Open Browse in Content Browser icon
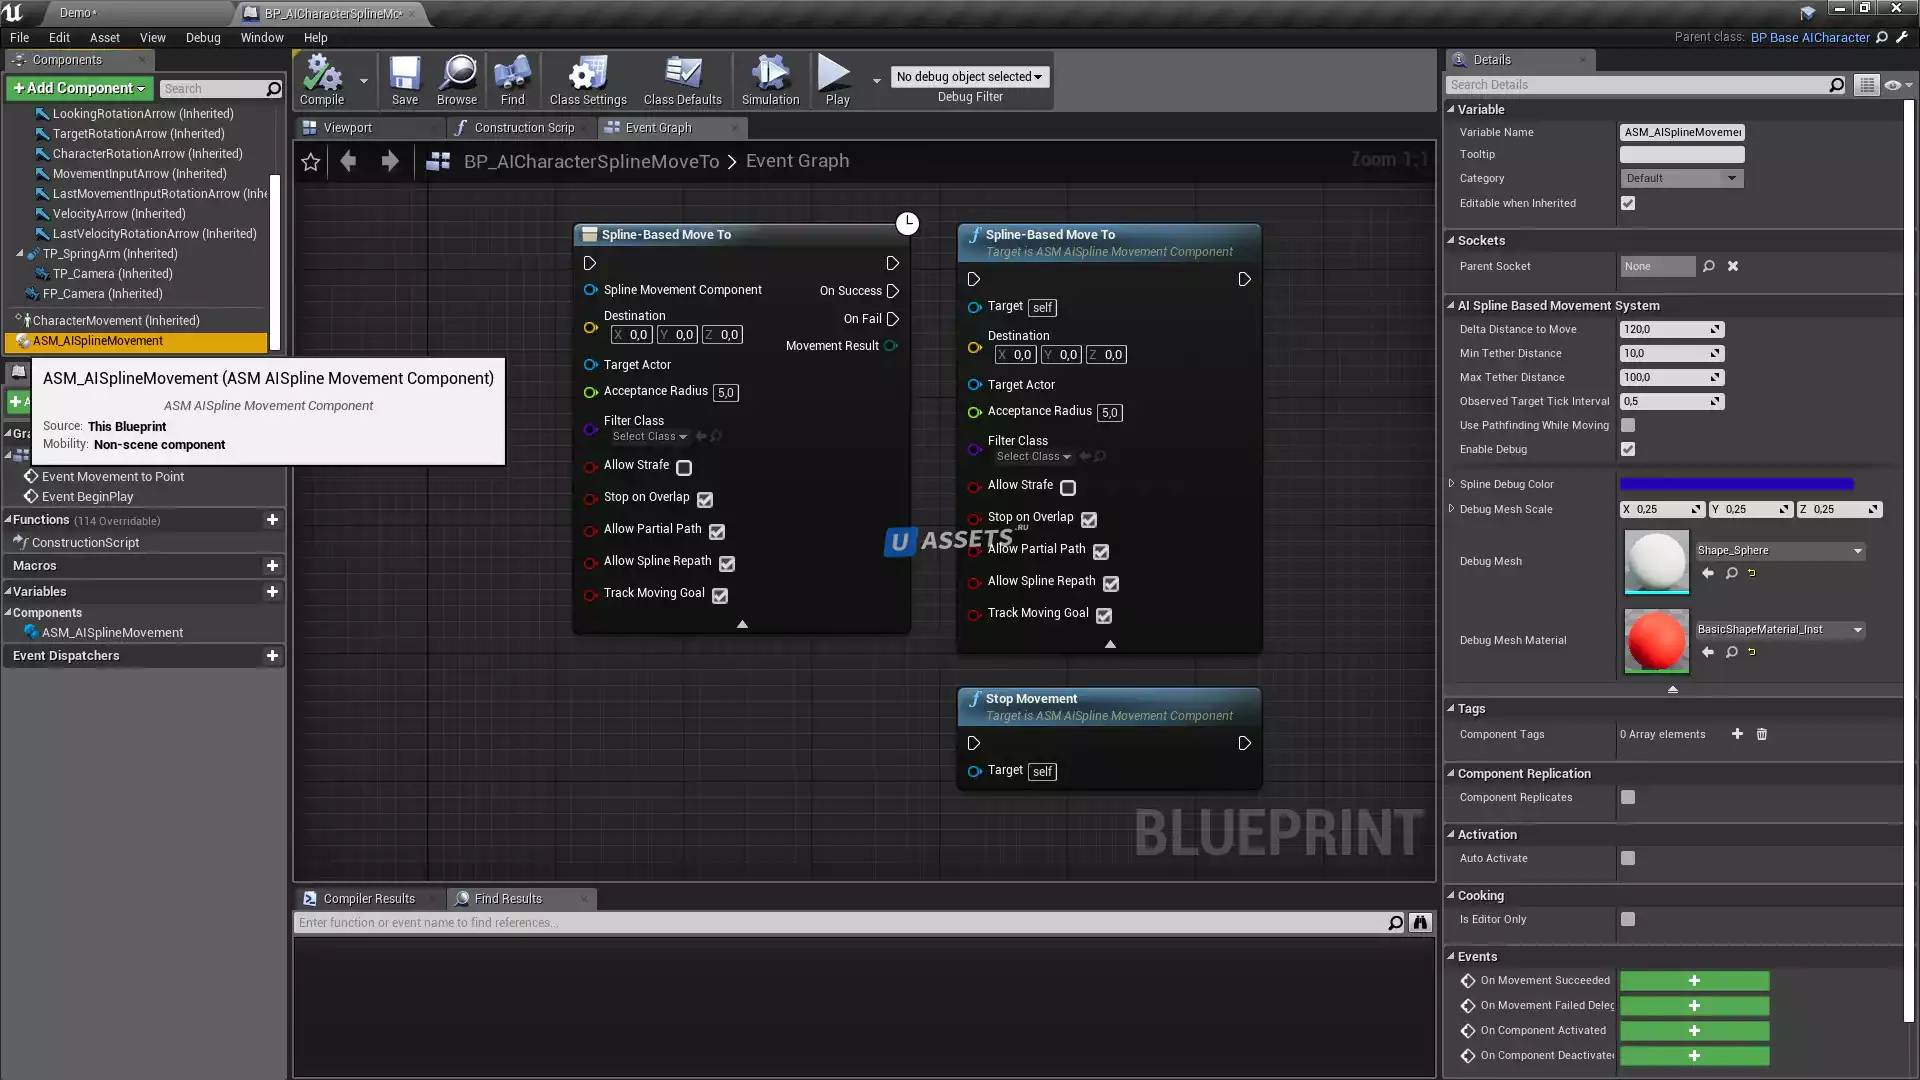 click(457, 79)
